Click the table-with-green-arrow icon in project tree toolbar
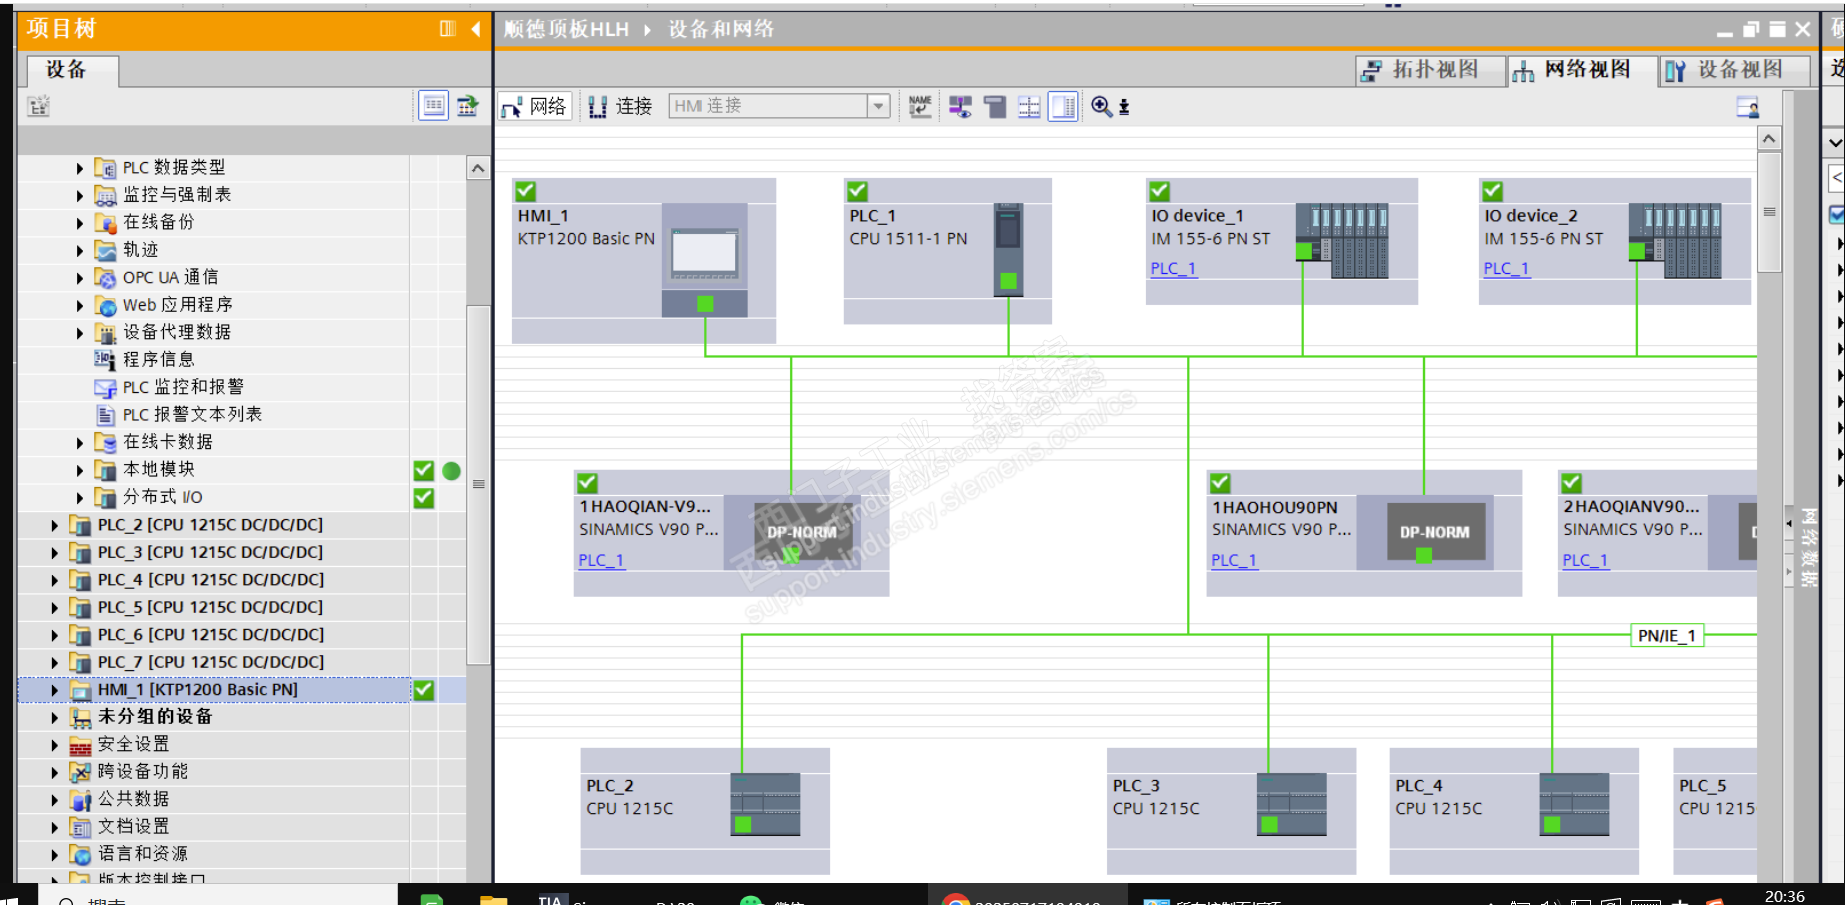This screenshot has width=1845, height=905. (x=467, y=106)
